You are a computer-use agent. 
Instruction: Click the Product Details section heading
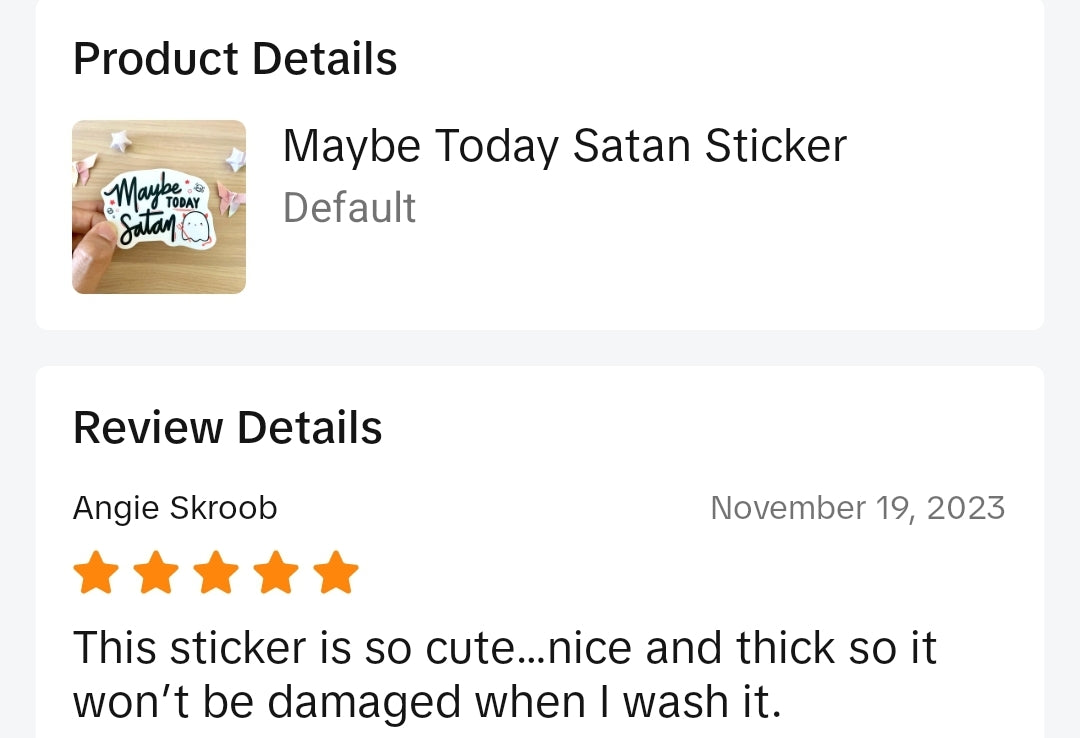point(234,58)
